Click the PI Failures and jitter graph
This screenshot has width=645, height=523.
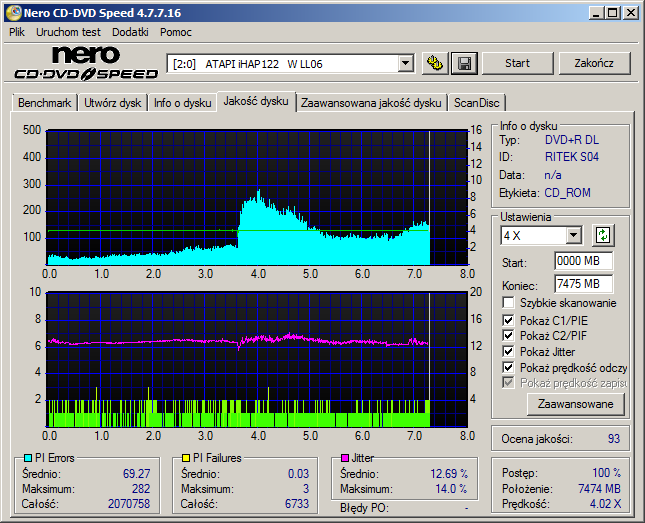click(x=258, y=360)
